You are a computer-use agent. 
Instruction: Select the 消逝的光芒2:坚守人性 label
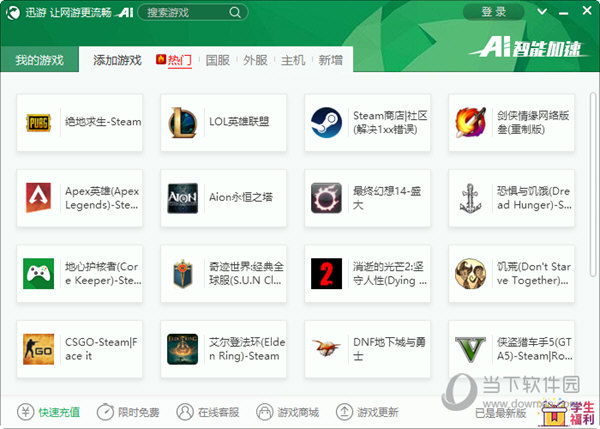coord(390,273)
